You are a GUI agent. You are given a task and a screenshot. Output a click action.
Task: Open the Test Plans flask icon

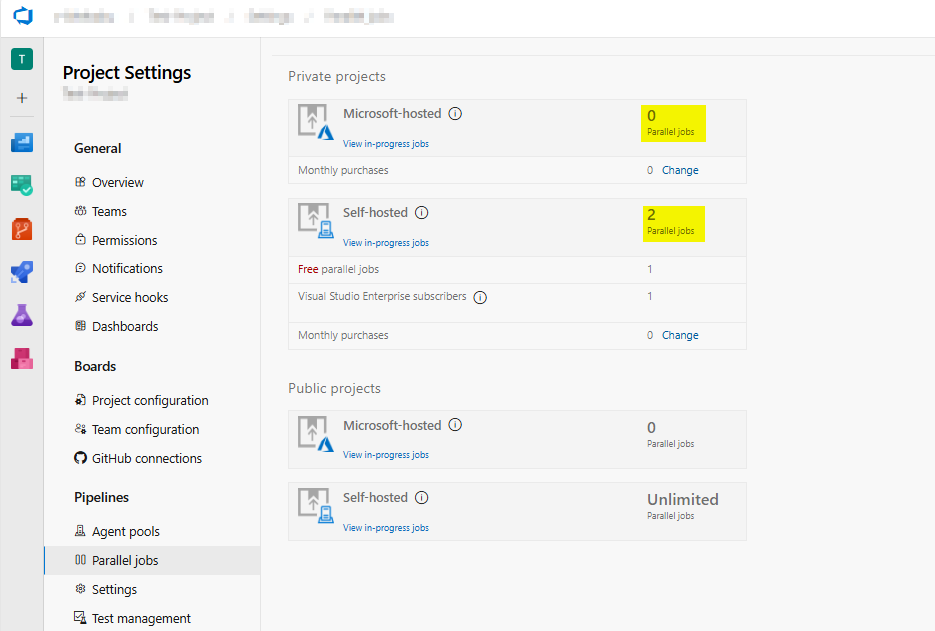click(x=22, y=316)
